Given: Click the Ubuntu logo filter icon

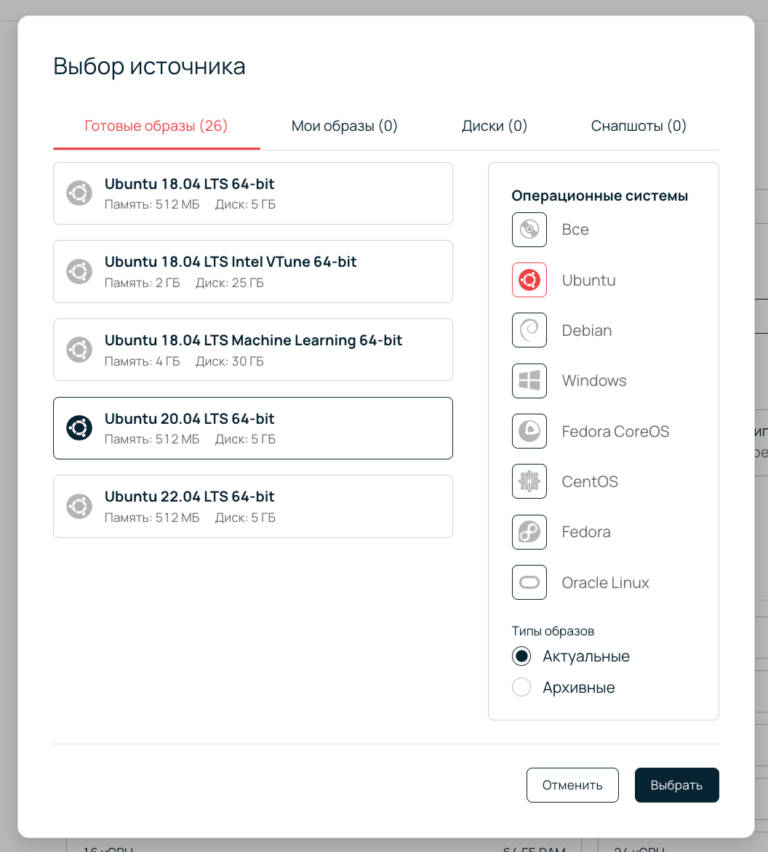Looking at the screenshot, I should [x=529, y=280].
